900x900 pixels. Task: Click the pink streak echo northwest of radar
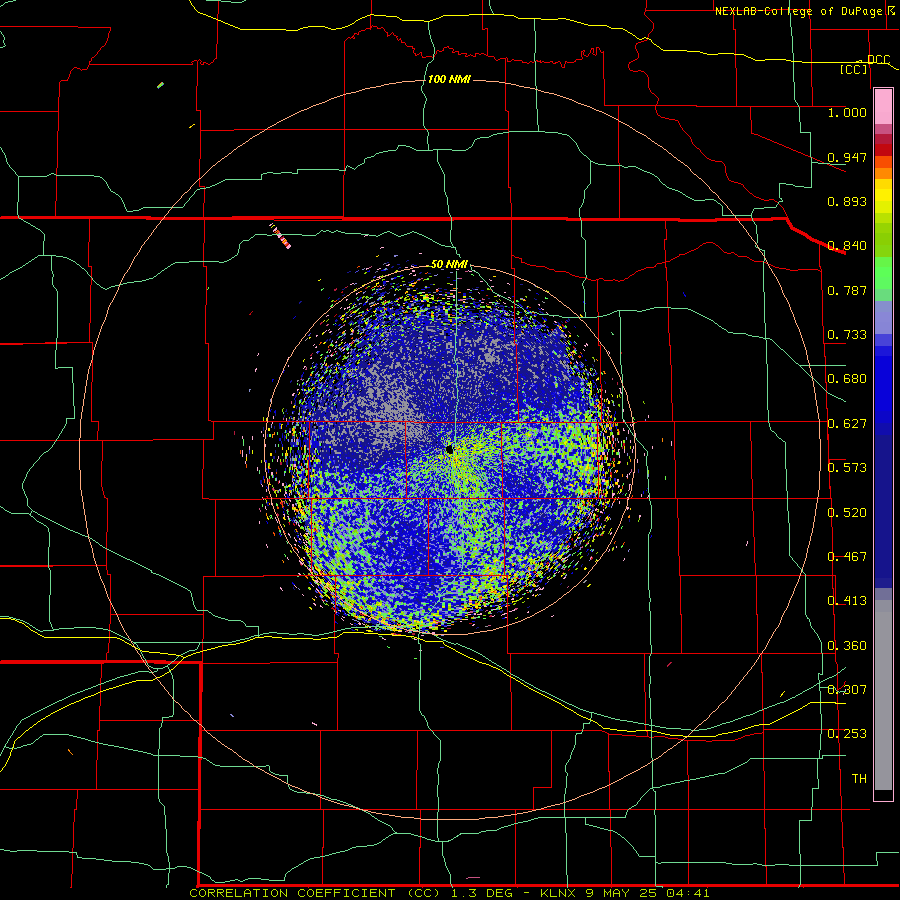(281, 236)
